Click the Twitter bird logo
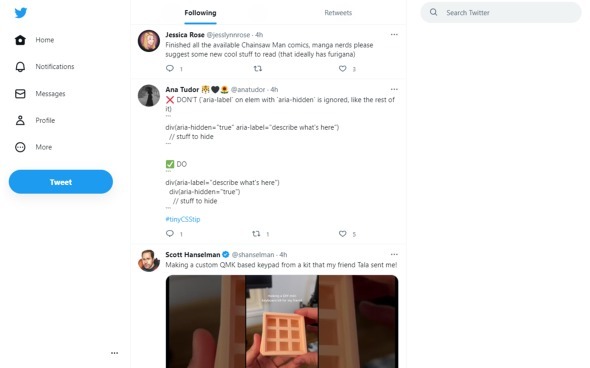Viewport: 590px width, 368px height. coord(21,13)
